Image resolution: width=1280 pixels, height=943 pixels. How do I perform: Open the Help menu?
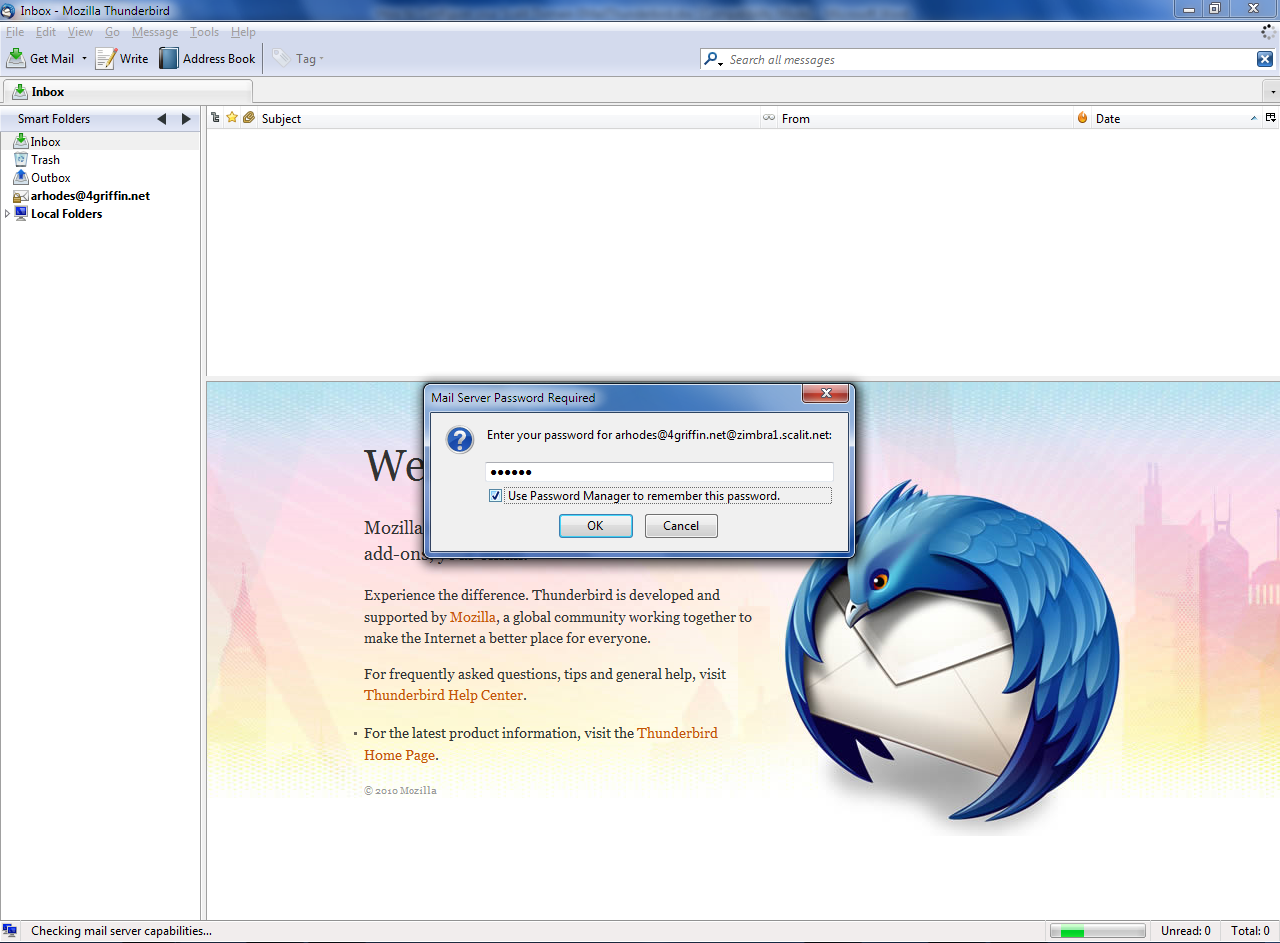[x=243, y=32]
